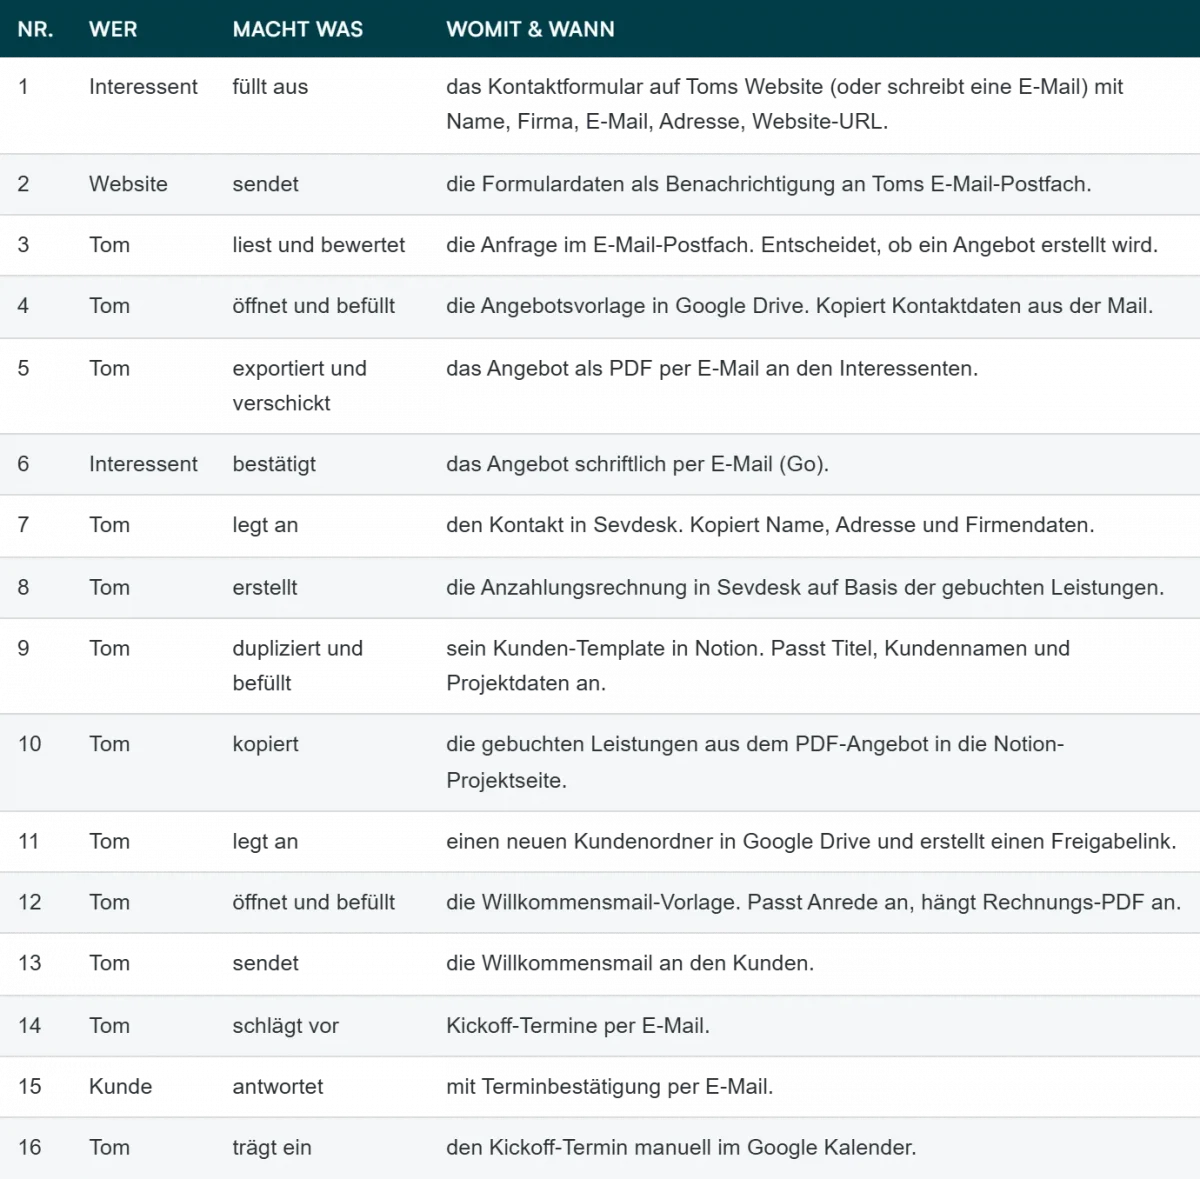This screenshot has height=1179, width=1200.
Task: Click the 'neuen Kundenordner in Google Drive' description
Action: (811, 842)
